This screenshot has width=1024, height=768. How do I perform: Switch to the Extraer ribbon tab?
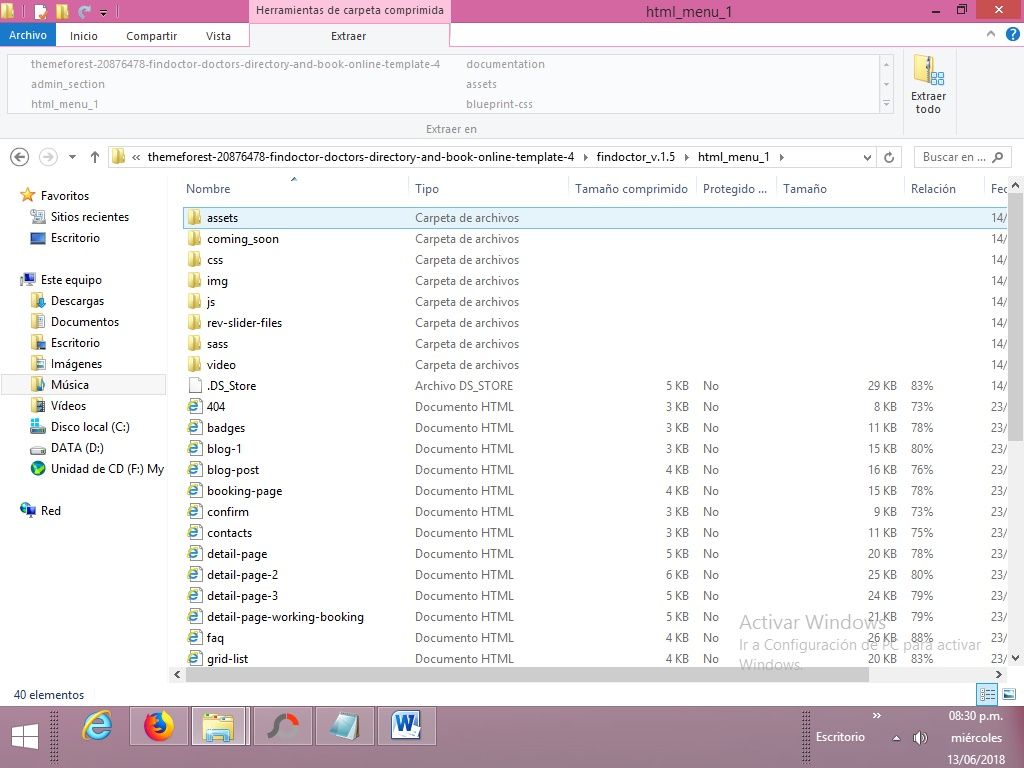[x=349, y=36]
